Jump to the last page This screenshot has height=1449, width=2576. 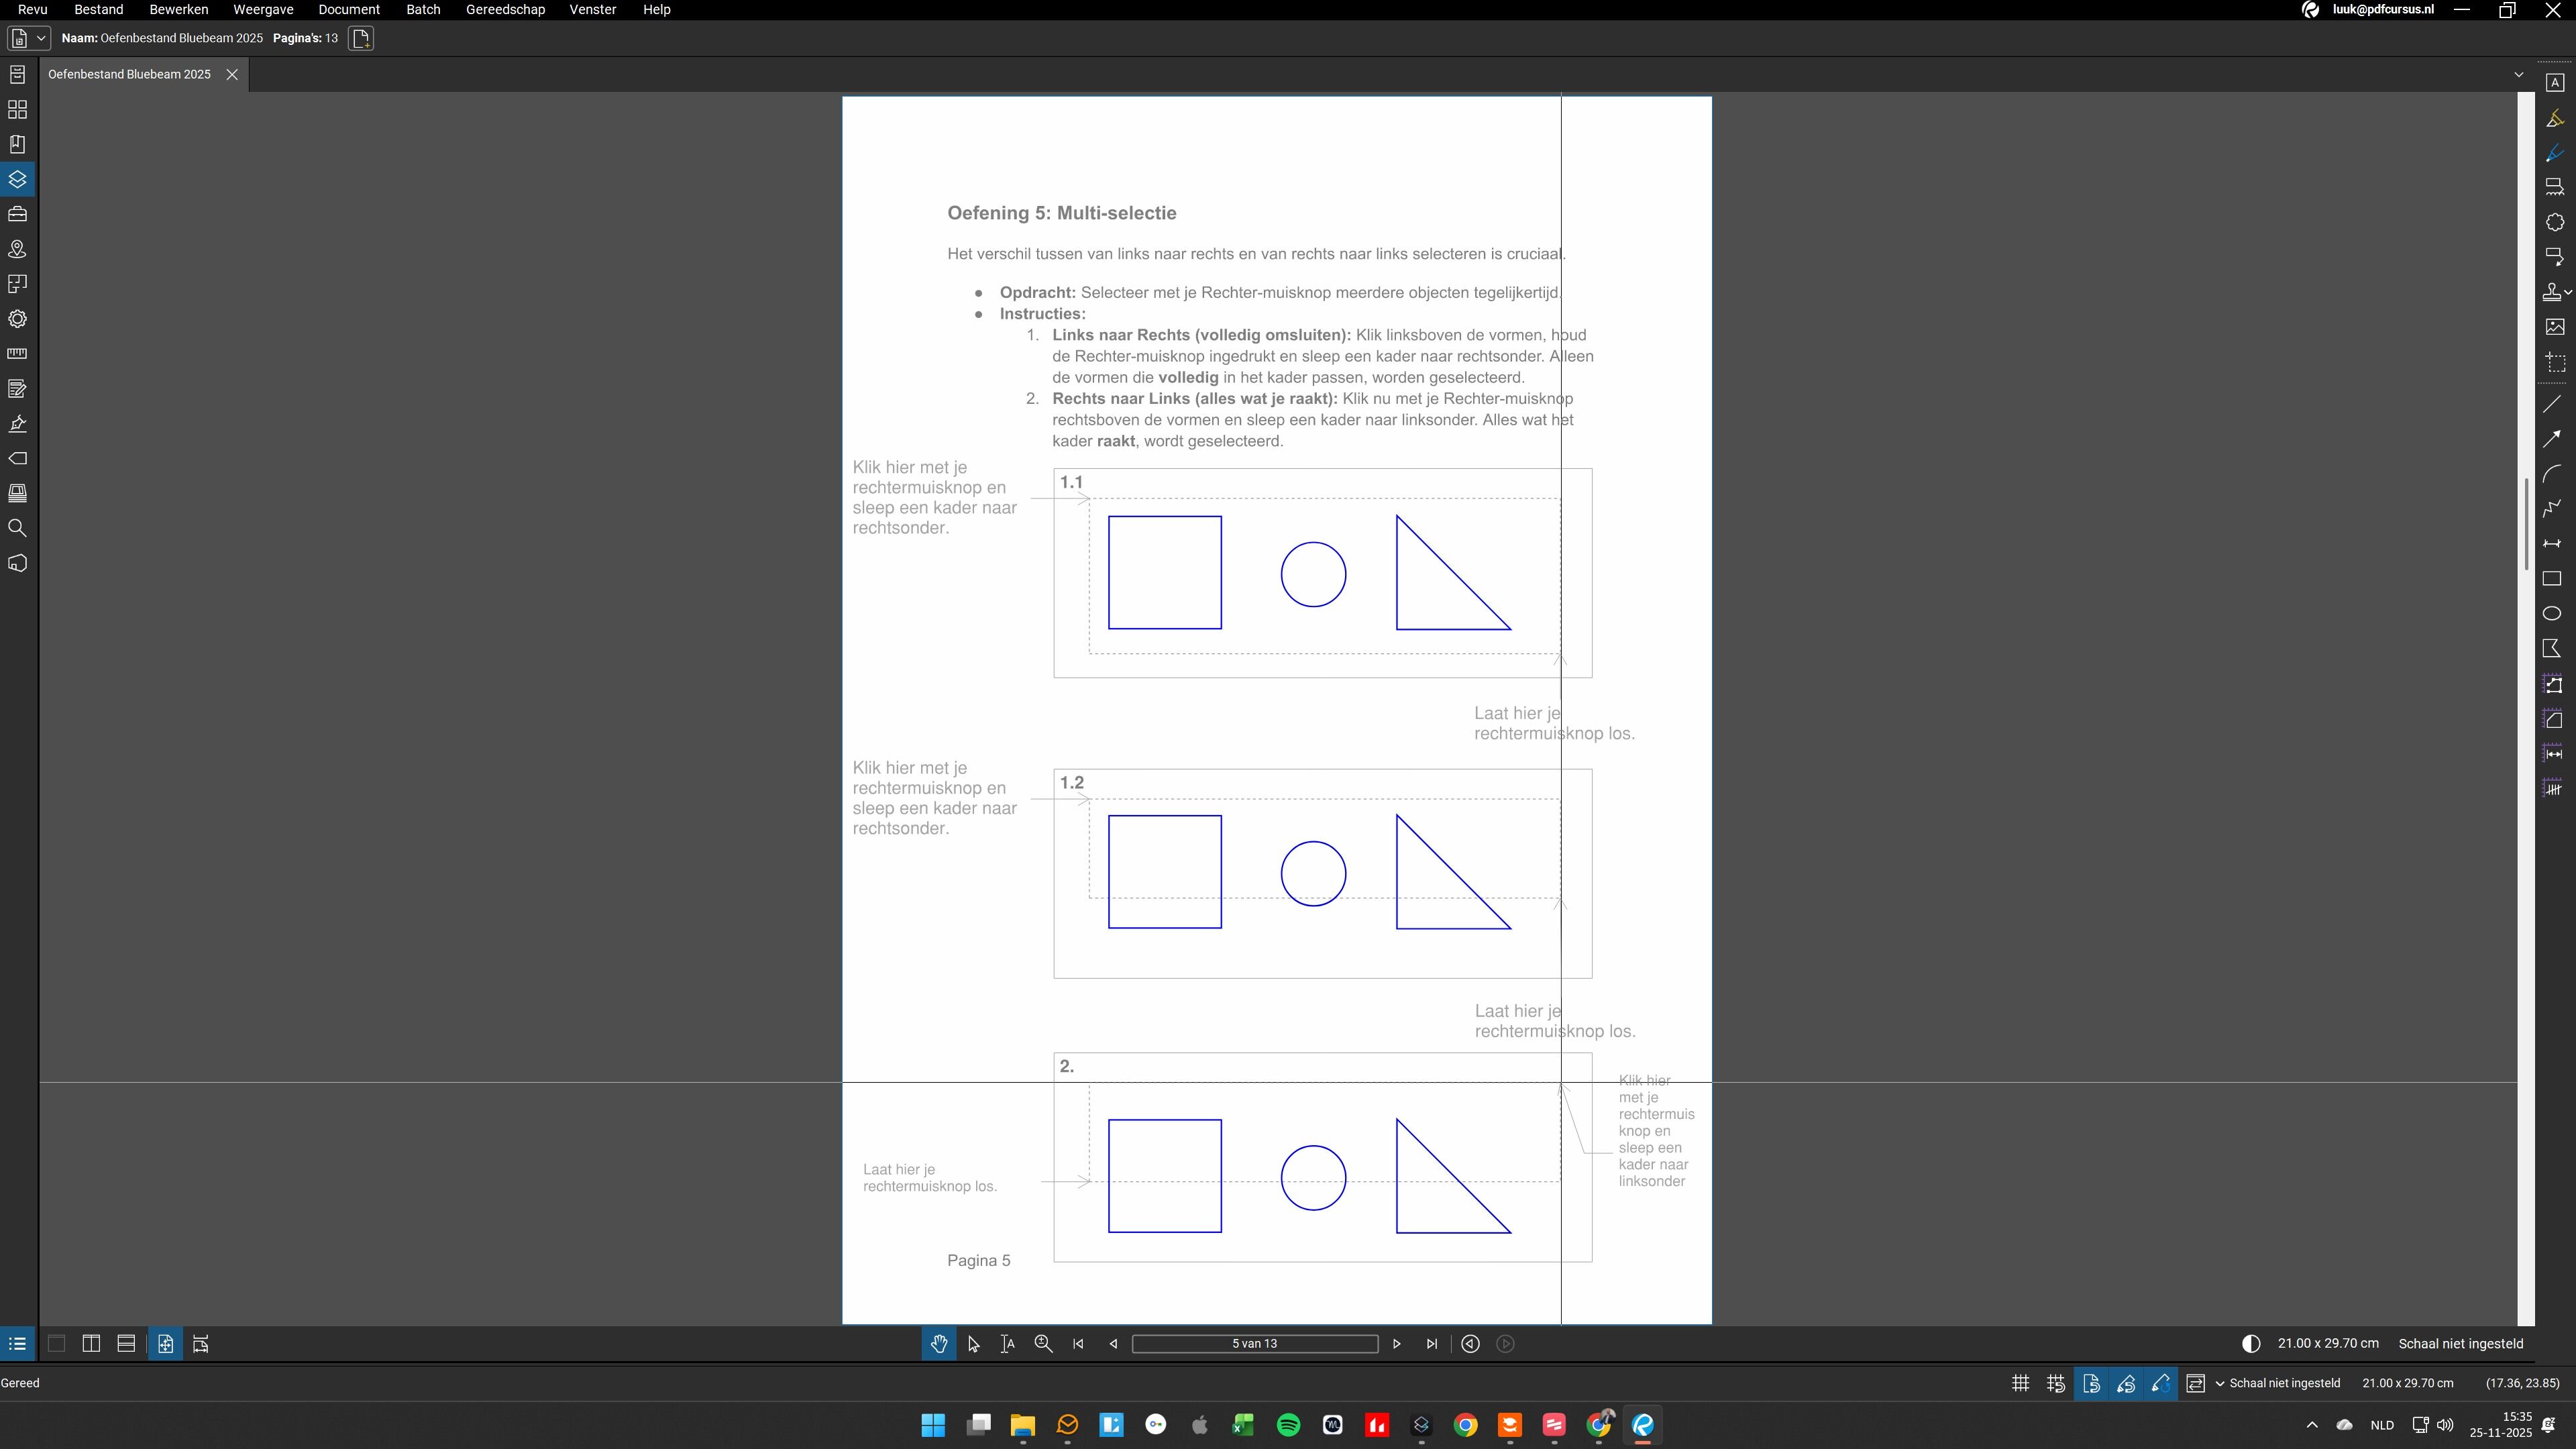1432,1344
